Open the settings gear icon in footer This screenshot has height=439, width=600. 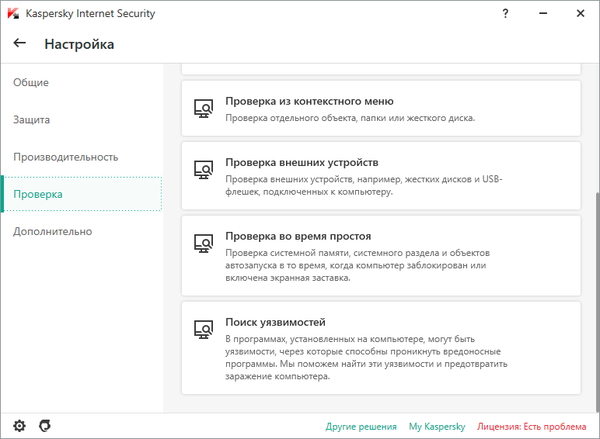[19, 426]
